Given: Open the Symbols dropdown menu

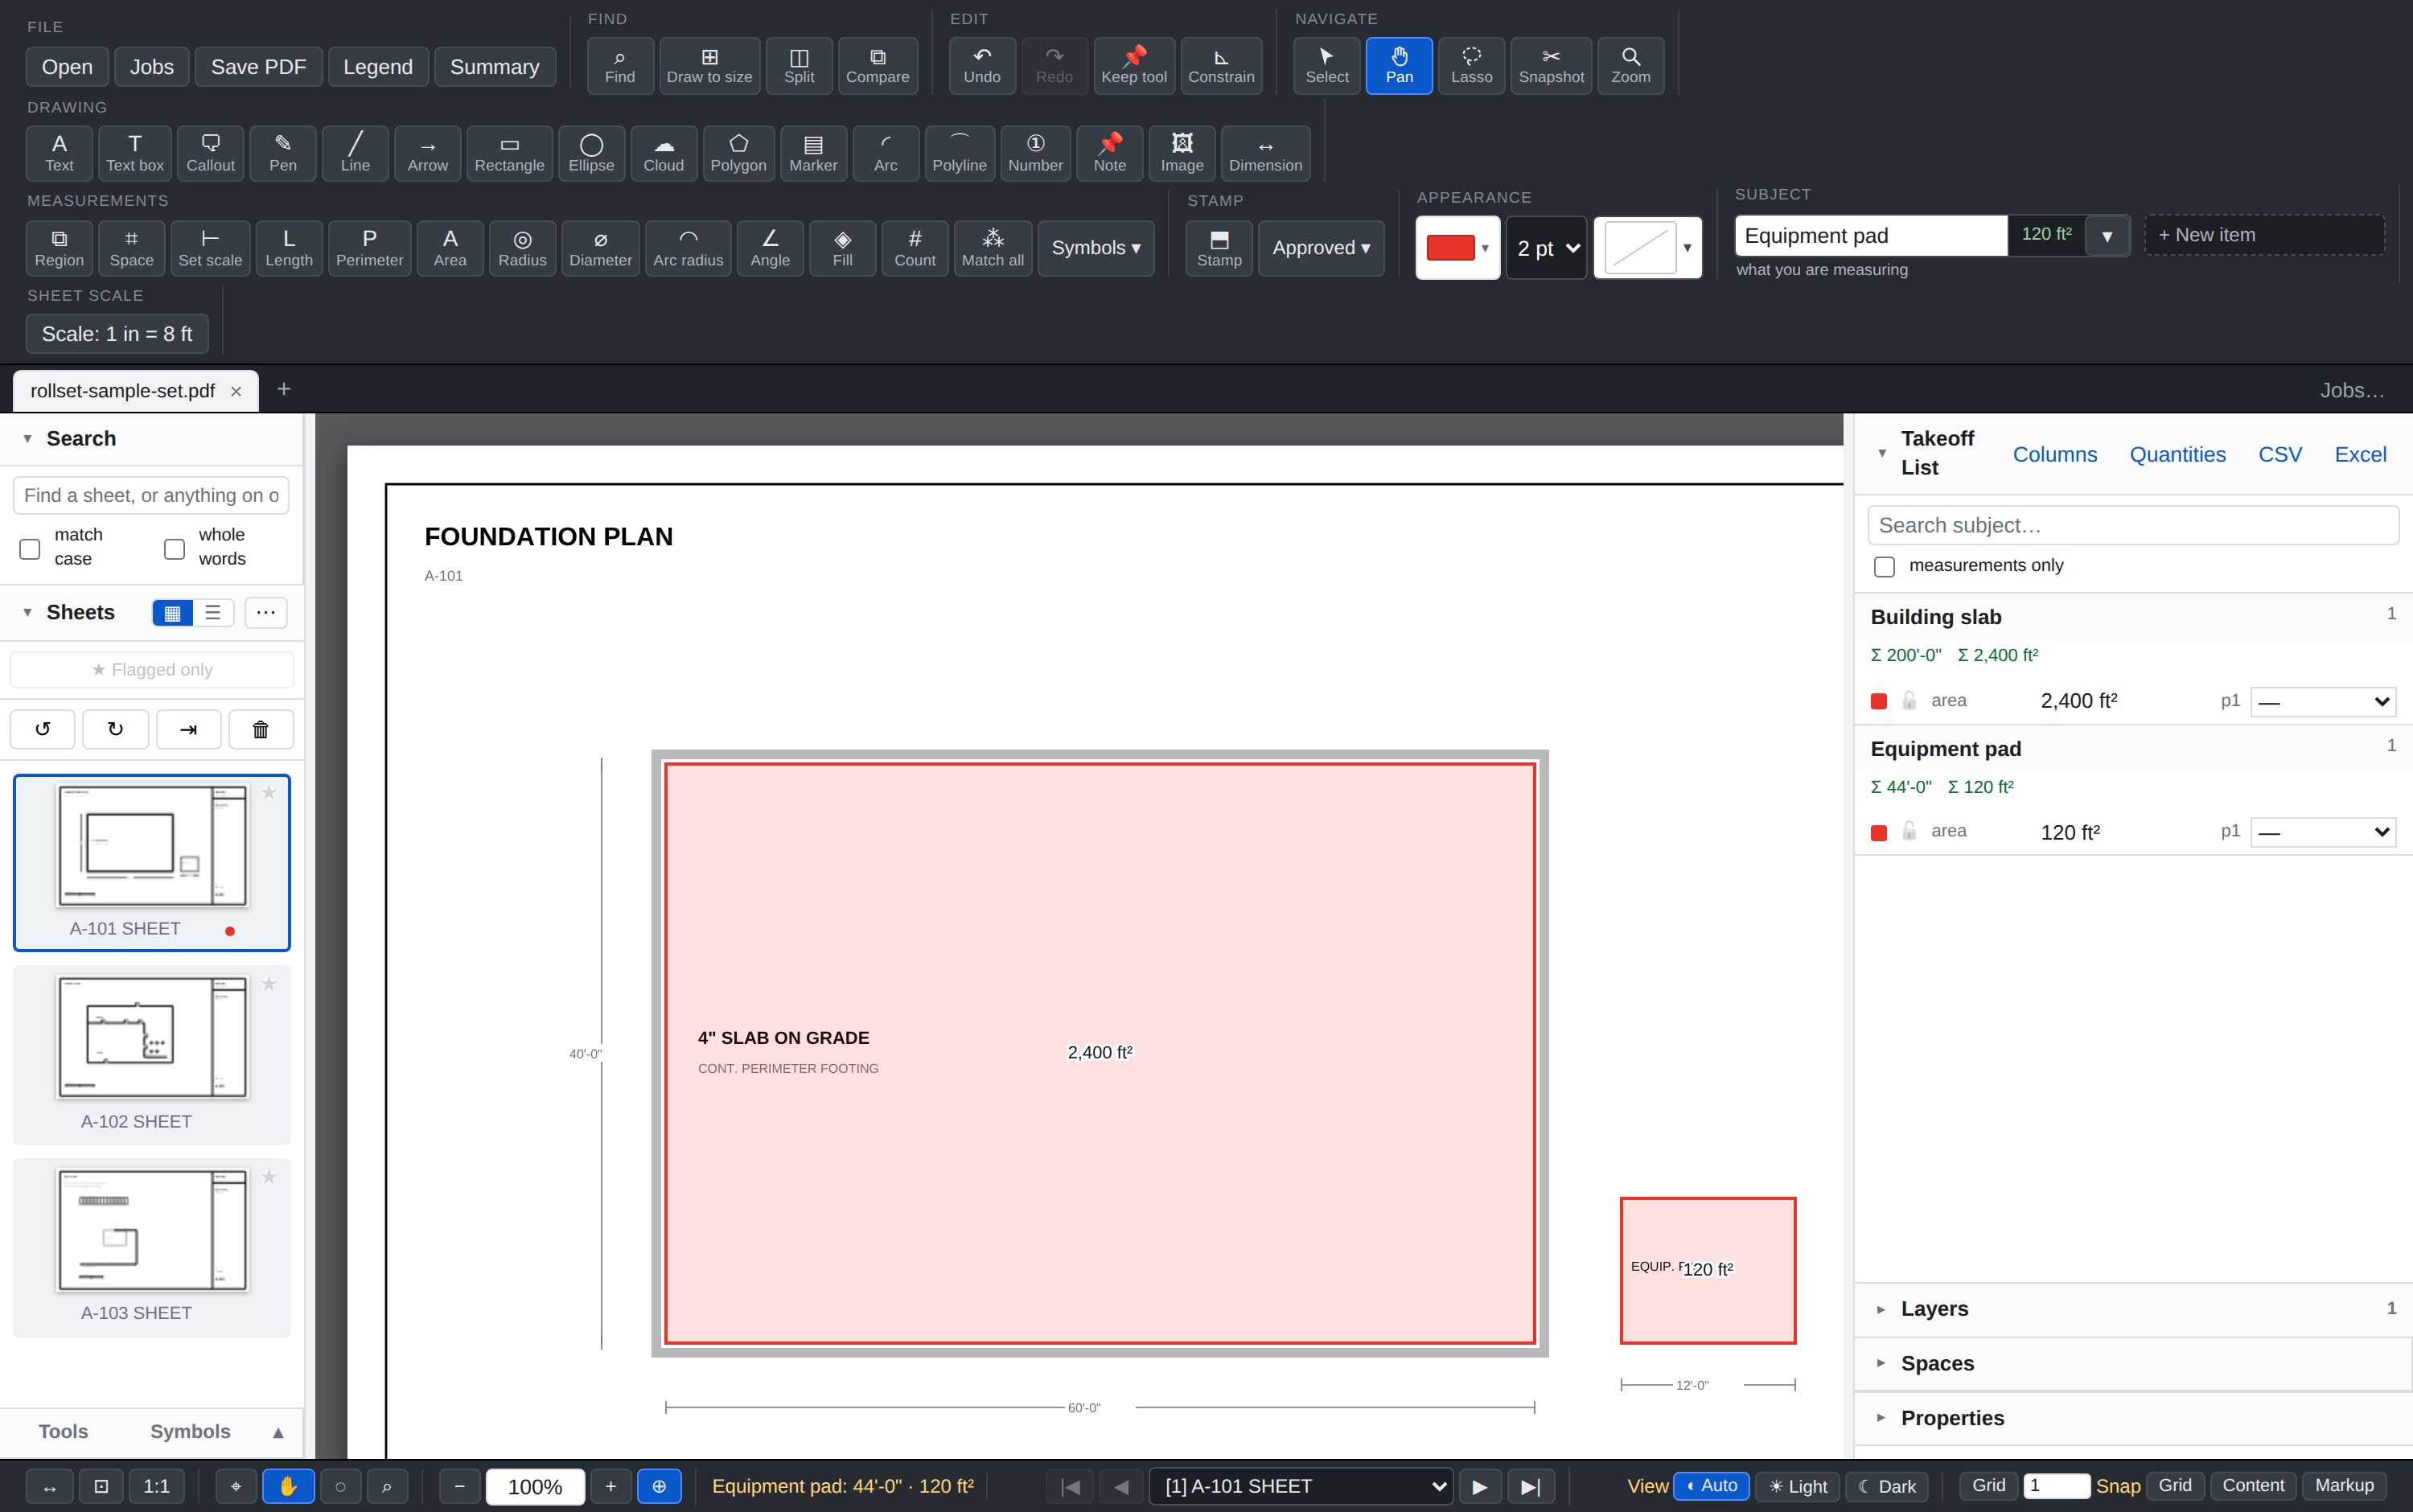Looking at the screenshot, I should (1095, 248).
